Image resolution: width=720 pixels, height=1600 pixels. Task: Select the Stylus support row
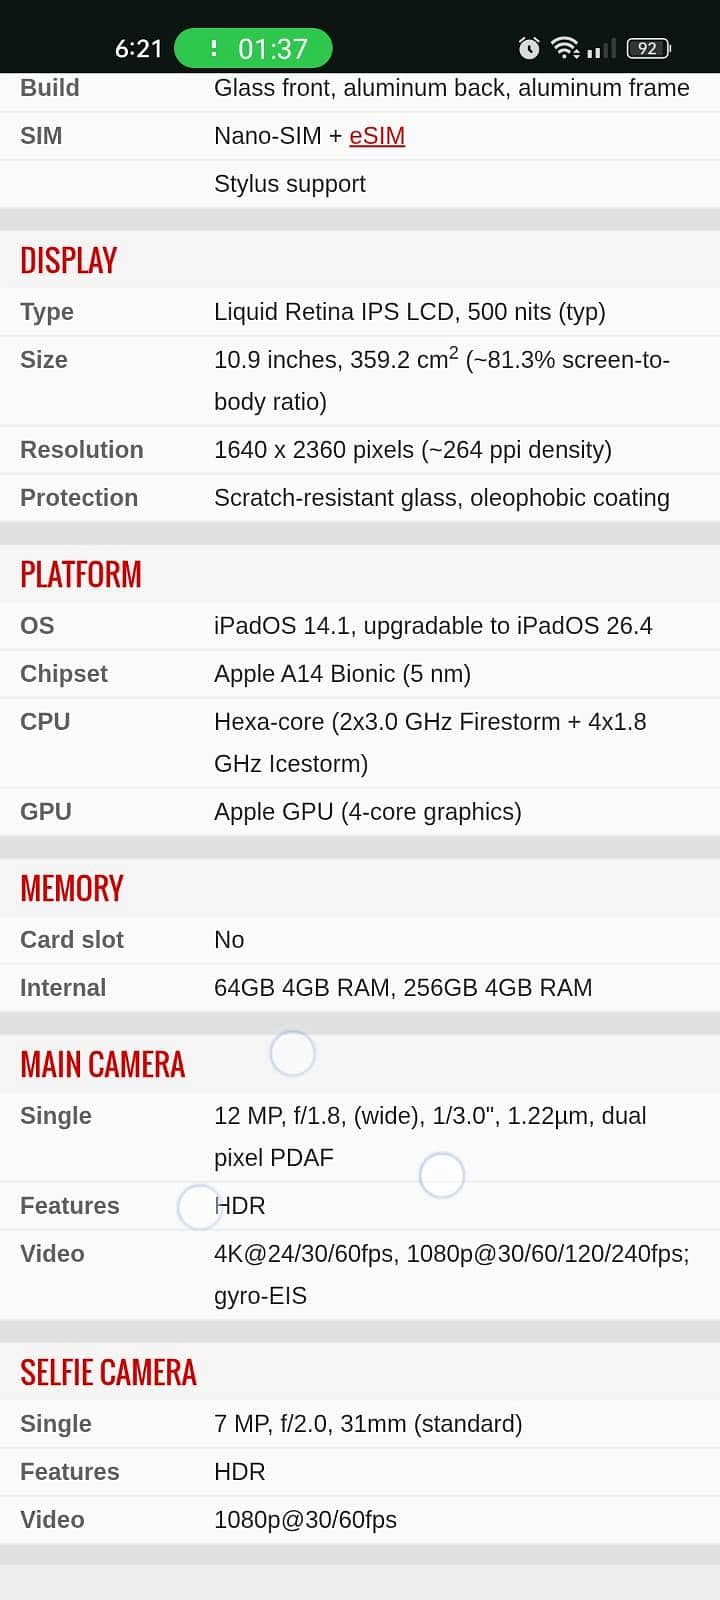[290, 183]
